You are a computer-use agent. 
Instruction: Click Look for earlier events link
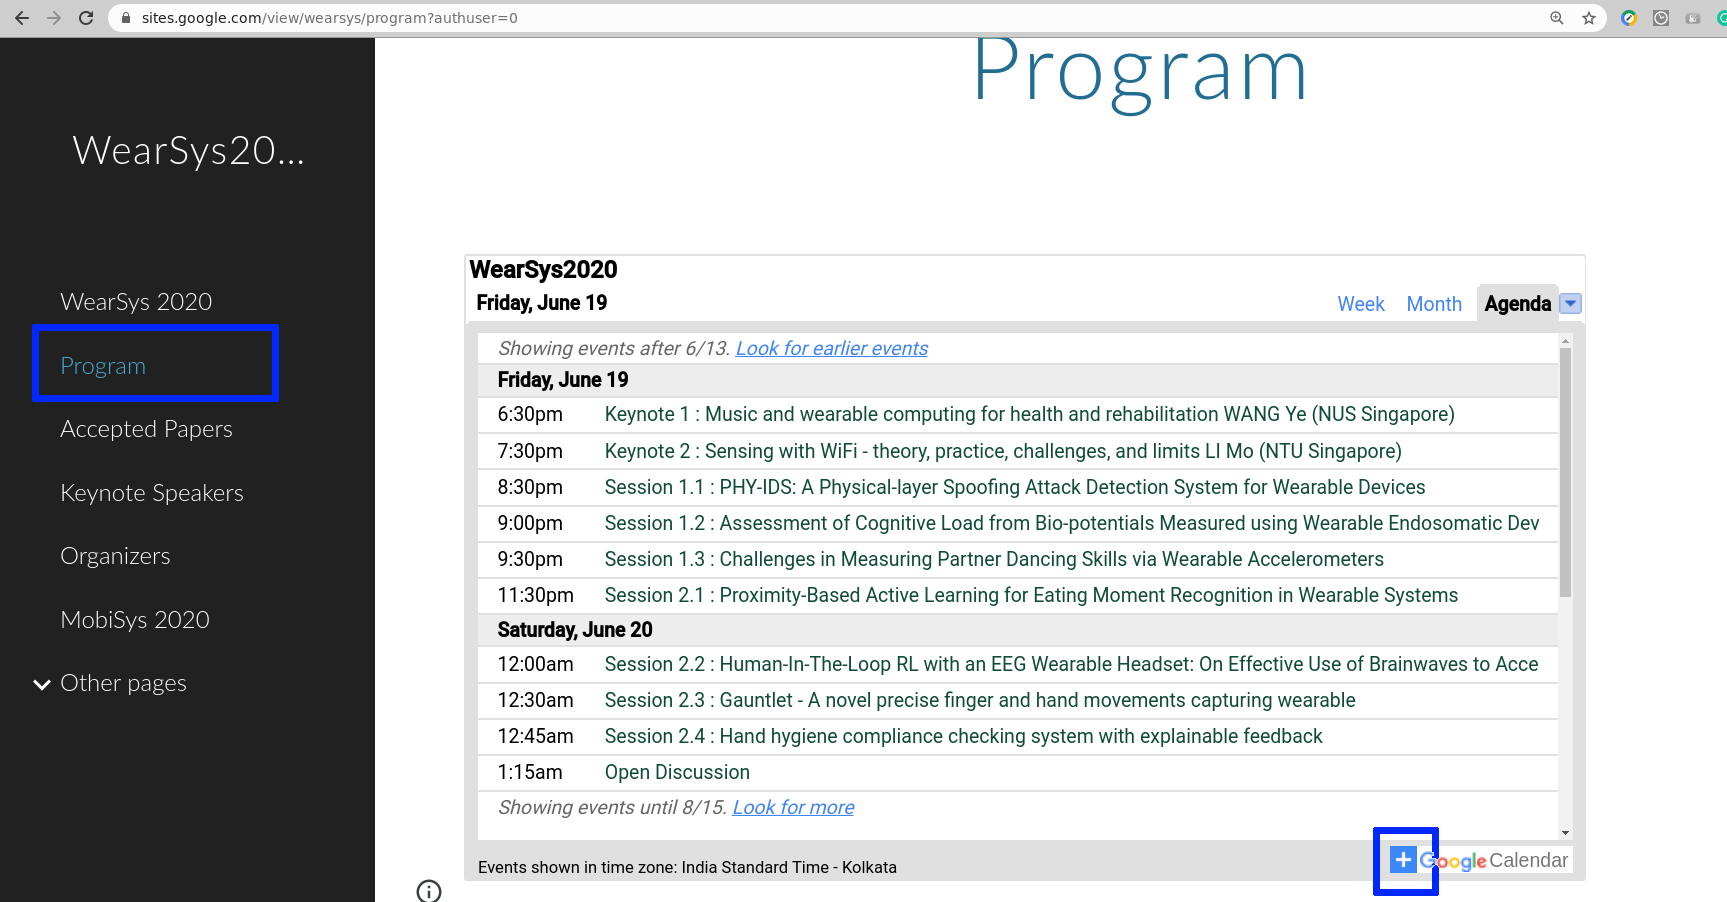pyautogui.click(x=832, y=348)
